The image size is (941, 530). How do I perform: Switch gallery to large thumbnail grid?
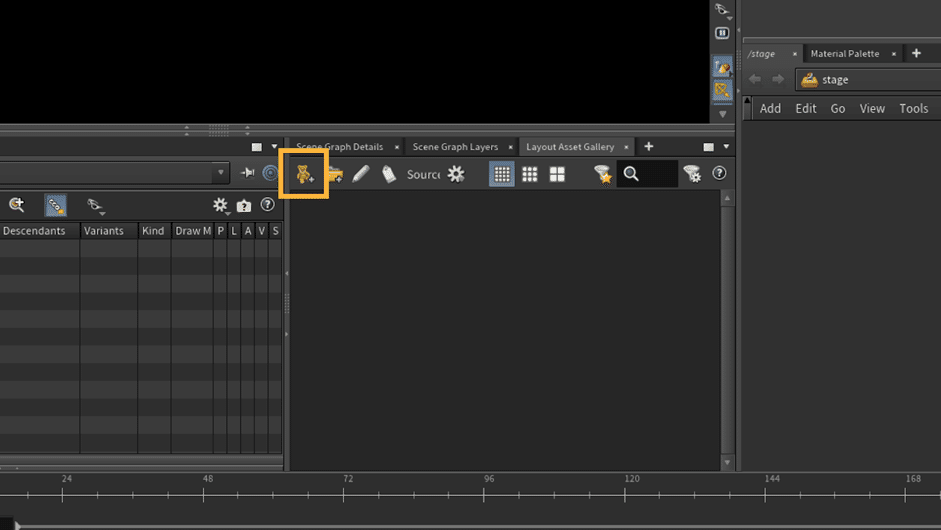click(558, 174)
